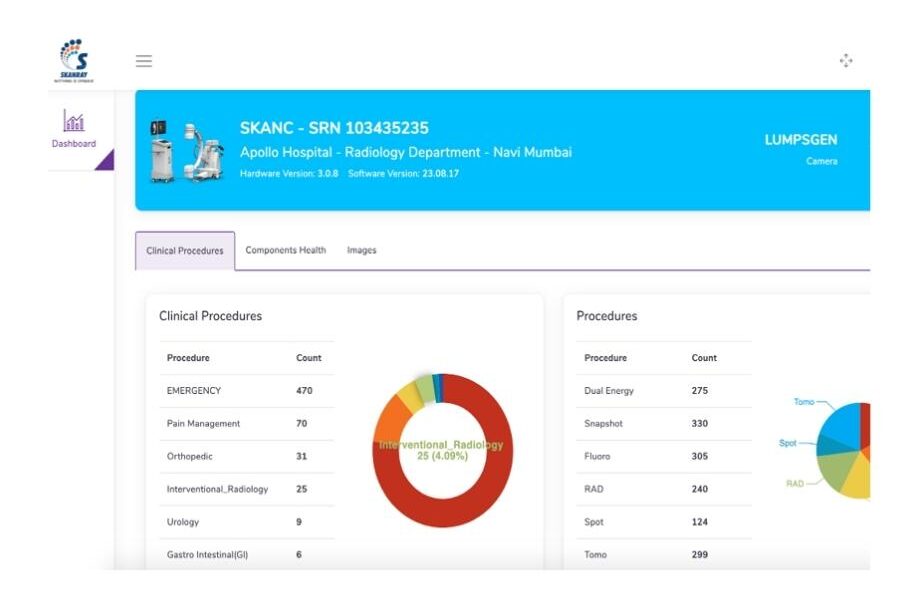Switch to Components Health tab
Screen dimensions: 915x600
[285, 251]
